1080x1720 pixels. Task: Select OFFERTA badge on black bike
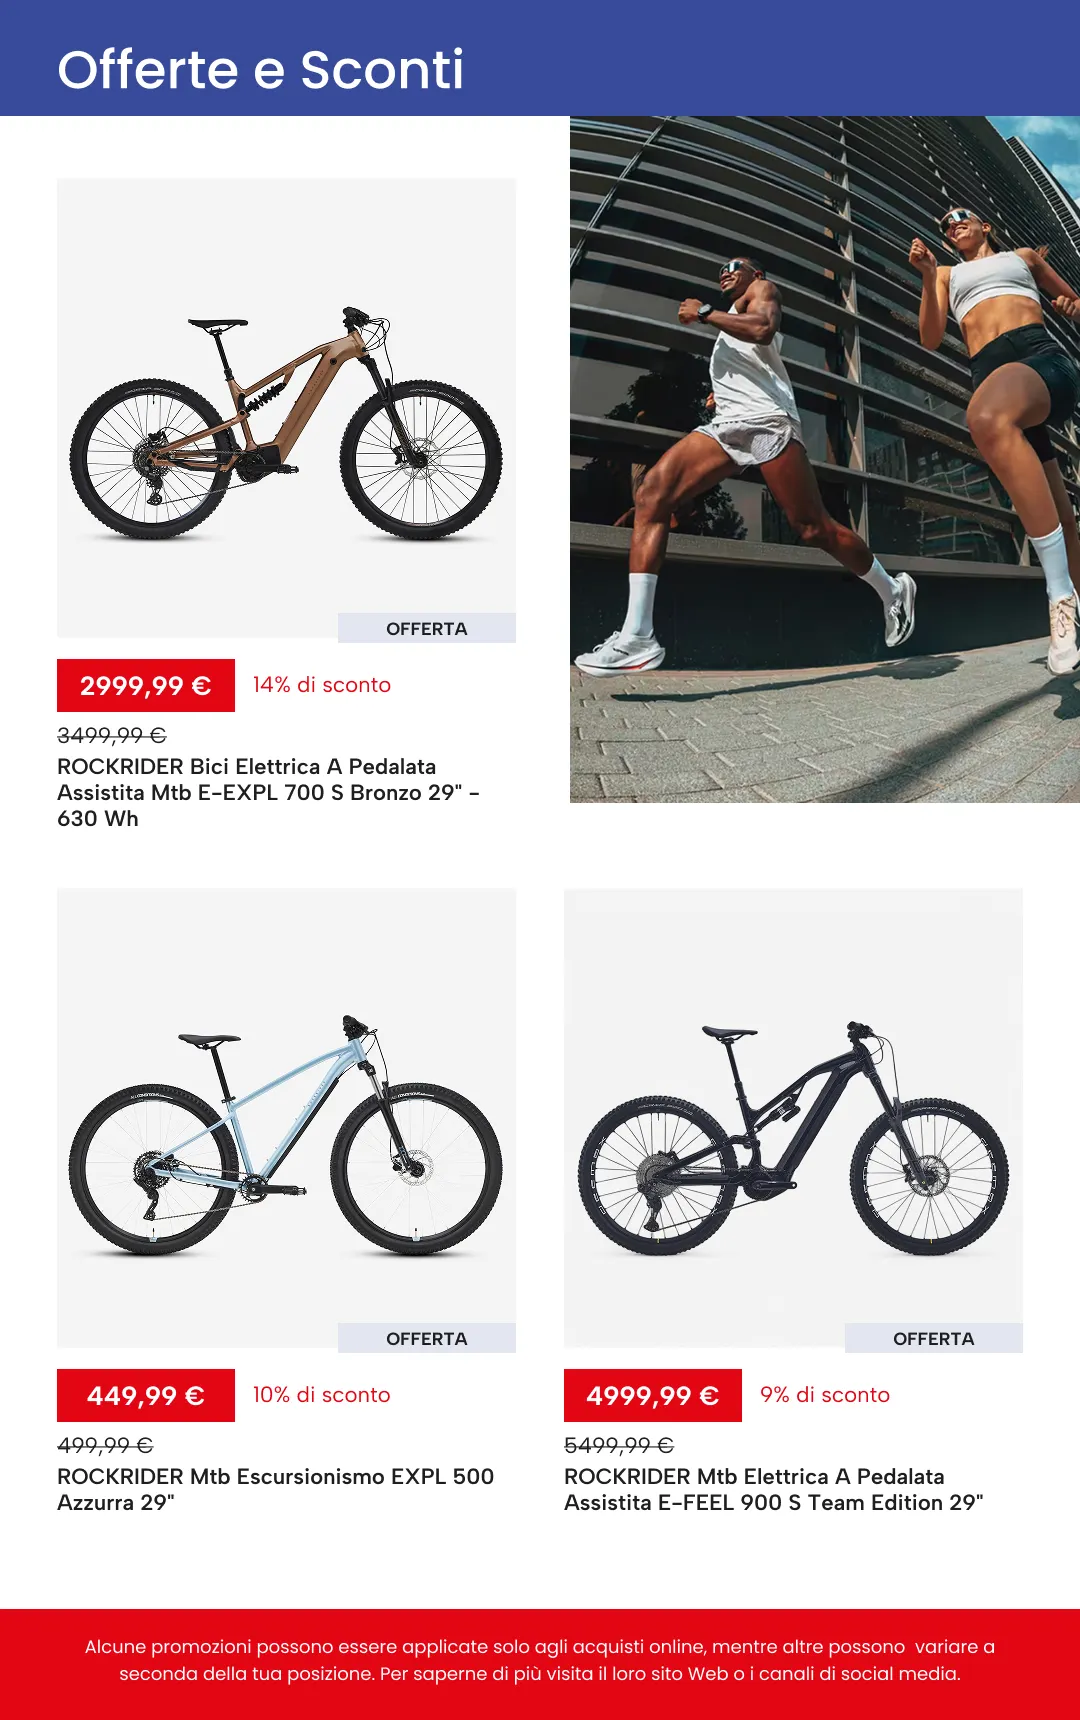(x=934, y=1338)
